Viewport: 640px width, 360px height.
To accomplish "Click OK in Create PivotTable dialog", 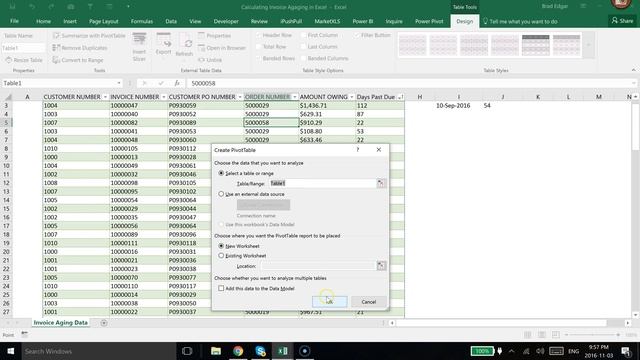I will coord(329,302).
